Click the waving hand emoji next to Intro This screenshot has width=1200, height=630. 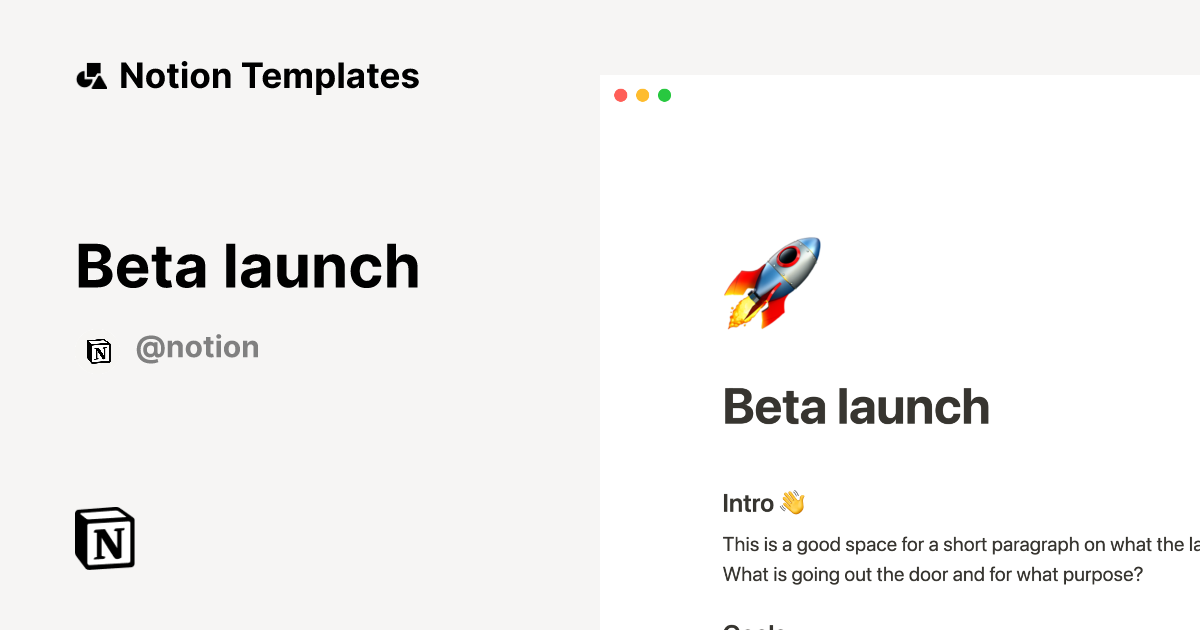(793, 501)
